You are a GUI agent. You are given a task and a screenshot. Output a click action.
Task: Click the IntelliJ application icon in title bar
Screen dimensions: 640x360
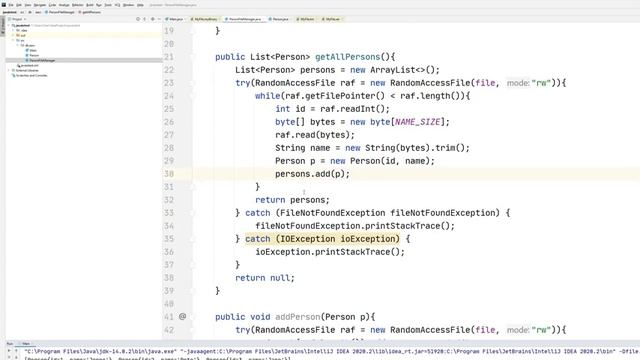coord(4,5)
